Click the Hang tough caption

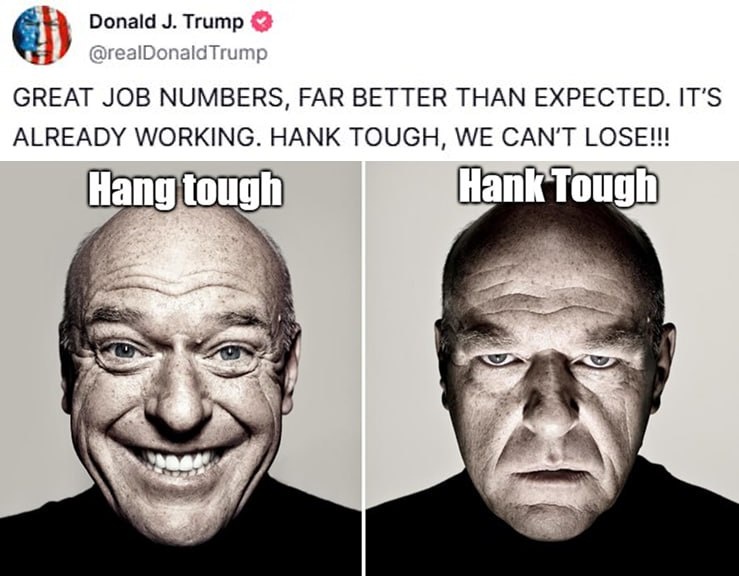point(186,189)
